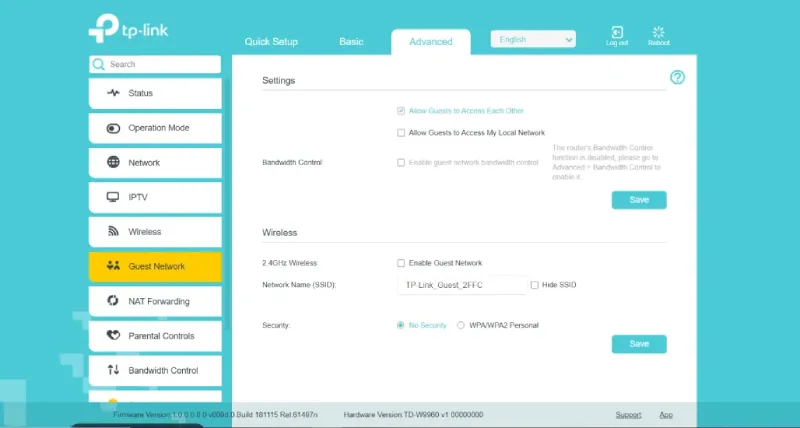Click the Network globe icon
800x428 pixels.
tap(113, 163)
